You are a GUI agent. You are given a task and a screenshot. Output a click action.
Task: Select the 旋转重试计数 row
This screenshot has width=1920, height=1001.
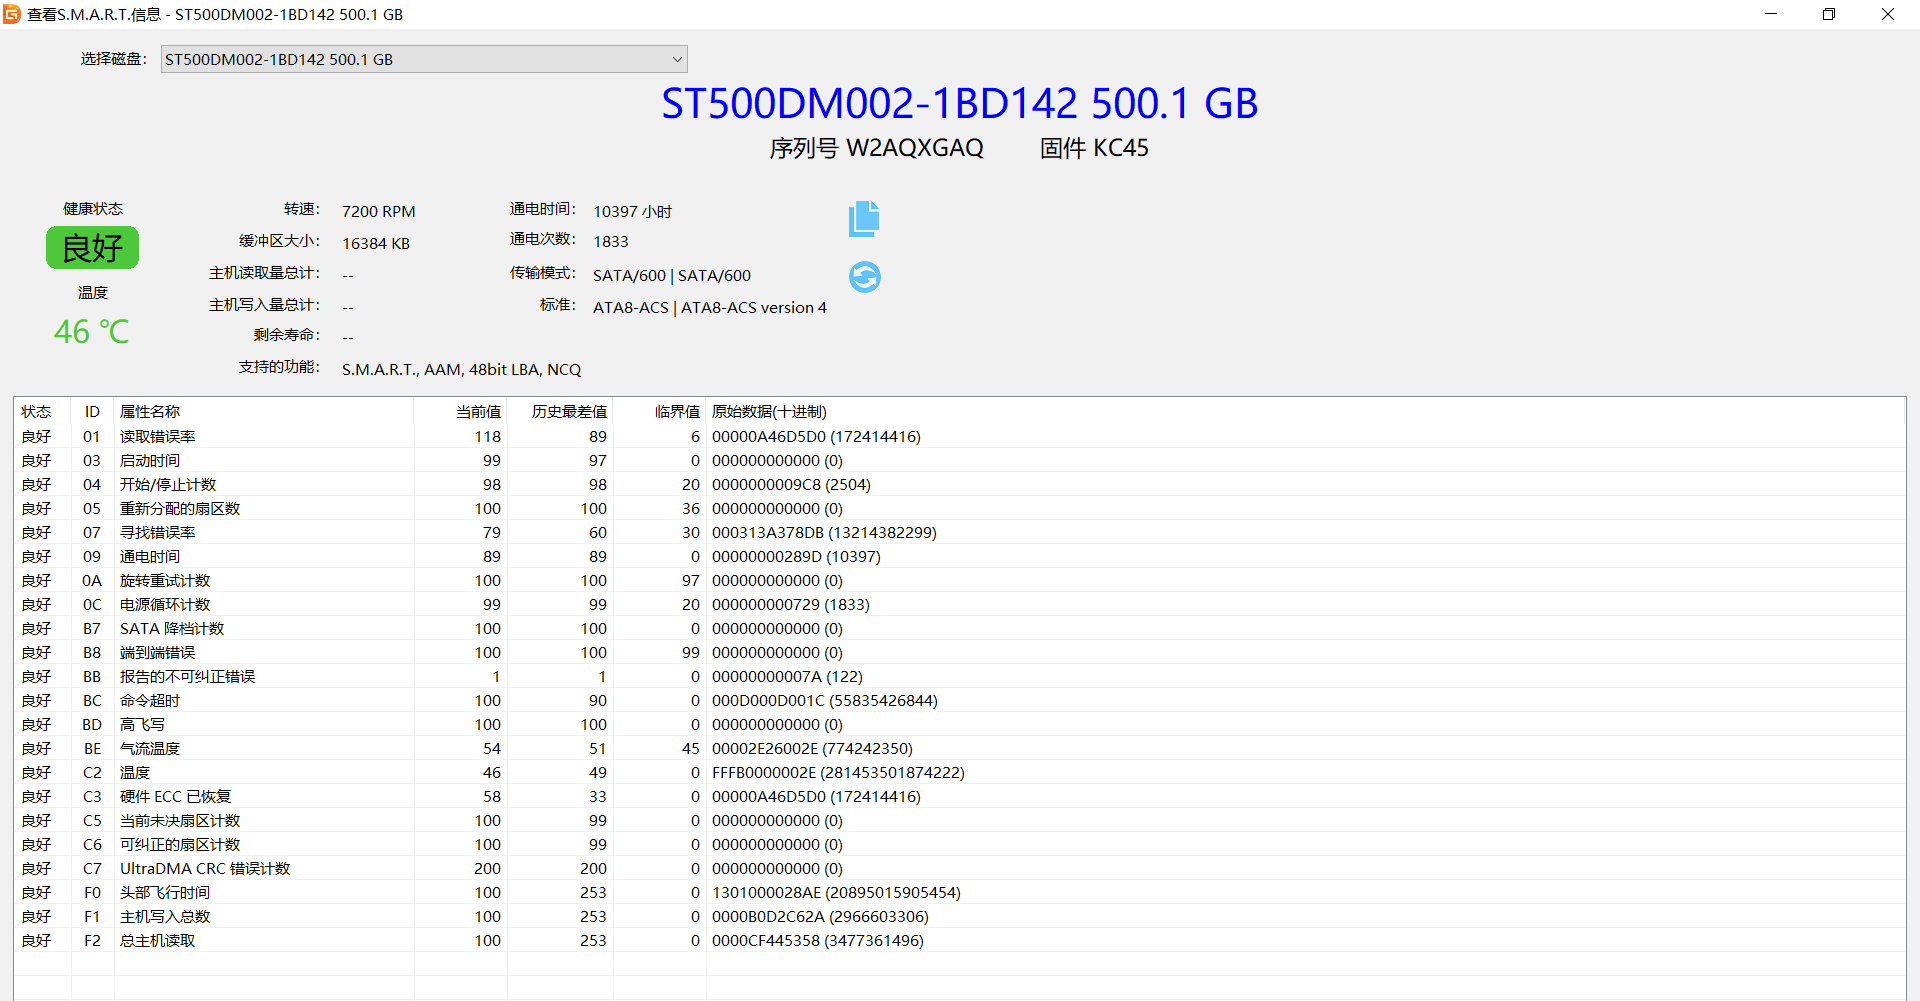[x=960, y=581]
